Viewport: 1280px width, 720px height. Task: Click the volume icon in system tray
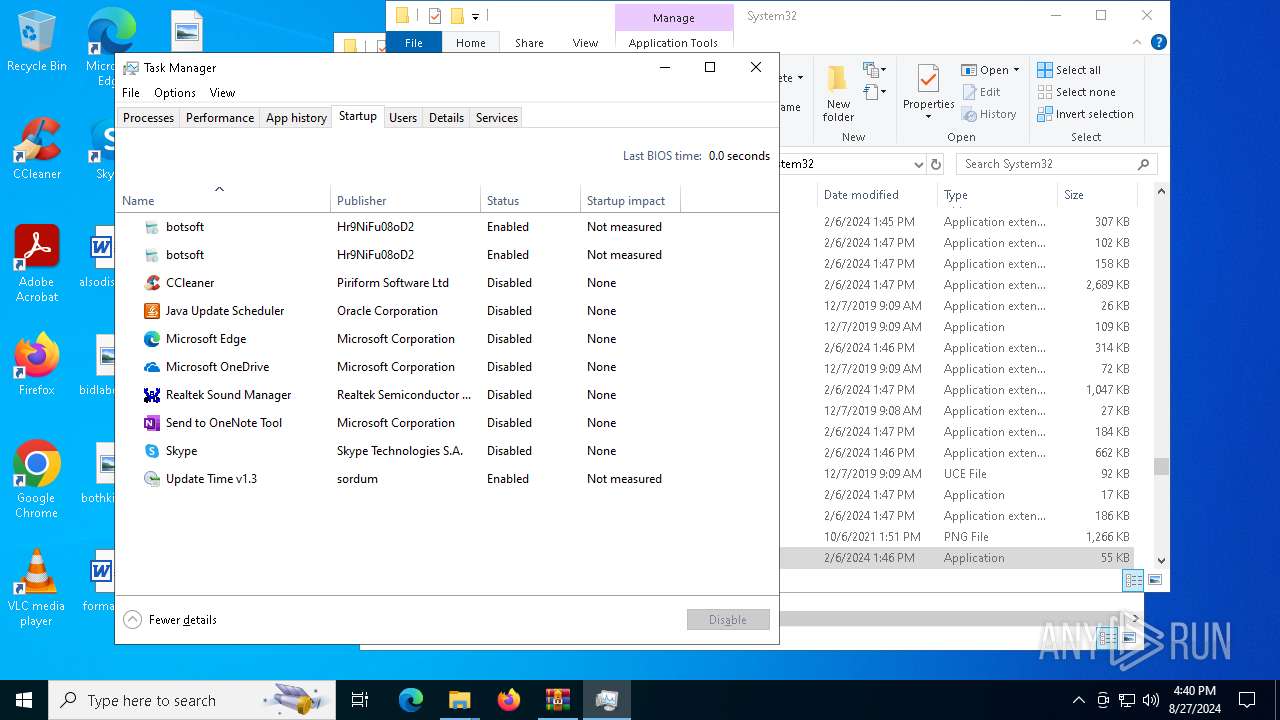coord(1150,700)
